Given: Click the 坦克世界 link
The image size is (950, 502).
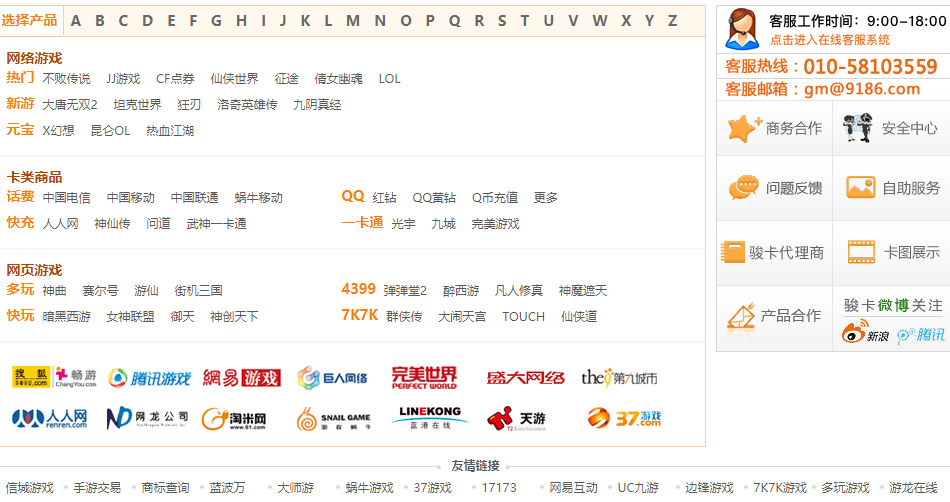Looking at the screenshot, I should coord(138,105).
